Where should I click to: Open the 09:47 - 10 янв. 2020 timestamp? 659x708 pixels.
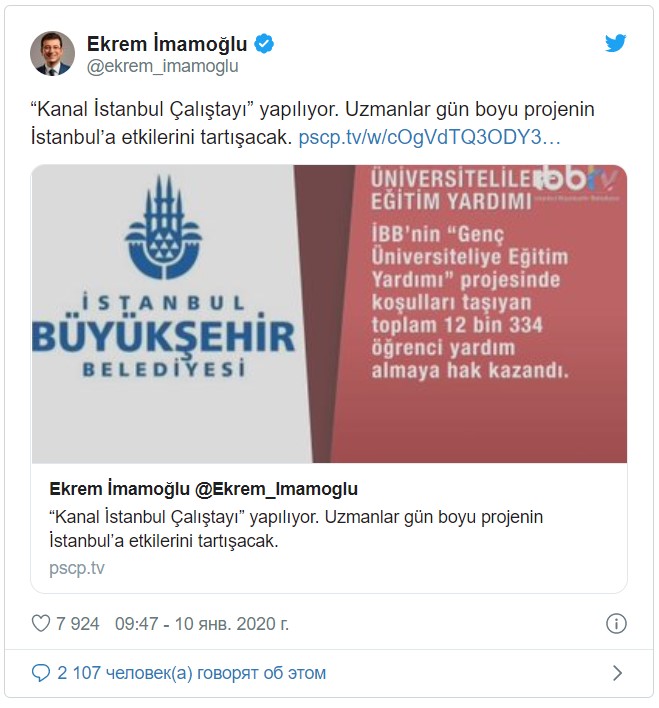201,624
